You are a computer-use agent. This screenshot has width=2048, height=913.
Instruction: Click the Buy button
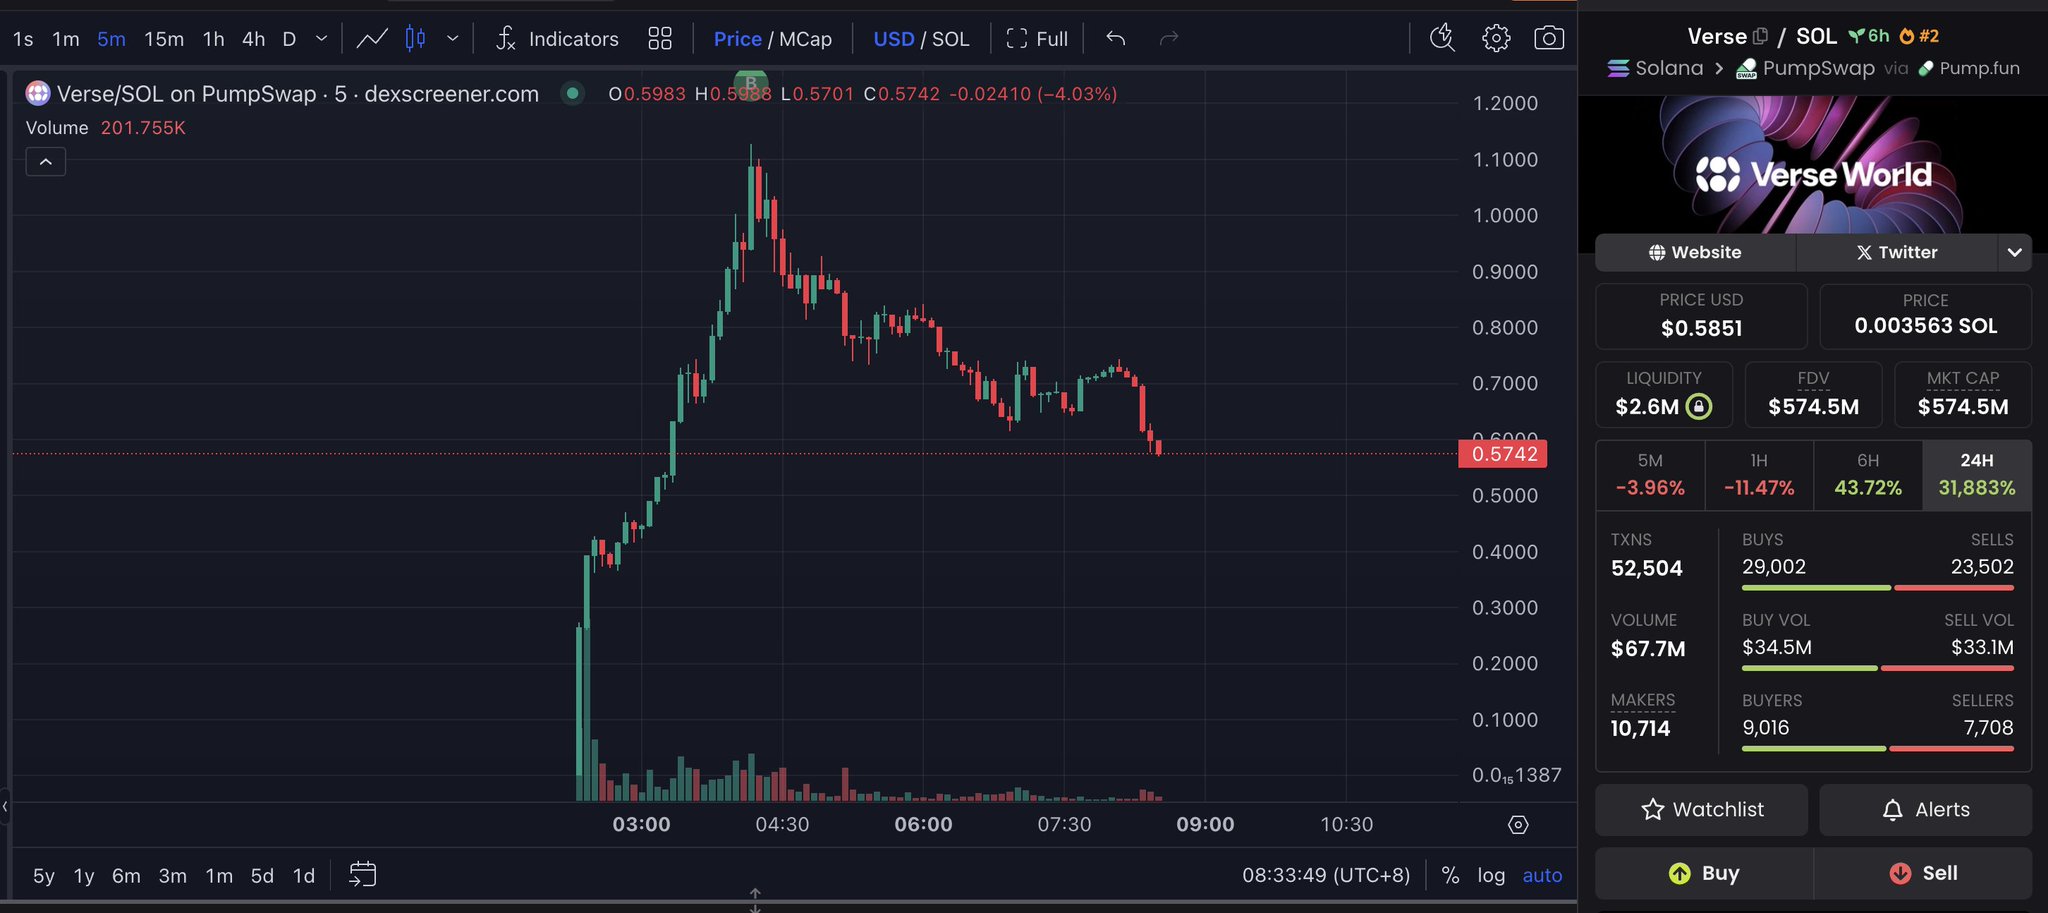click(x=1704, y=873)
